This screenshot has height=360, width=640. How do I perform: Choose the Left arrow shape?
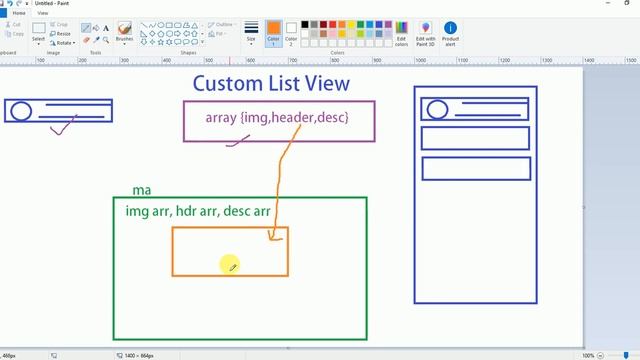click(x=186, y=33)
